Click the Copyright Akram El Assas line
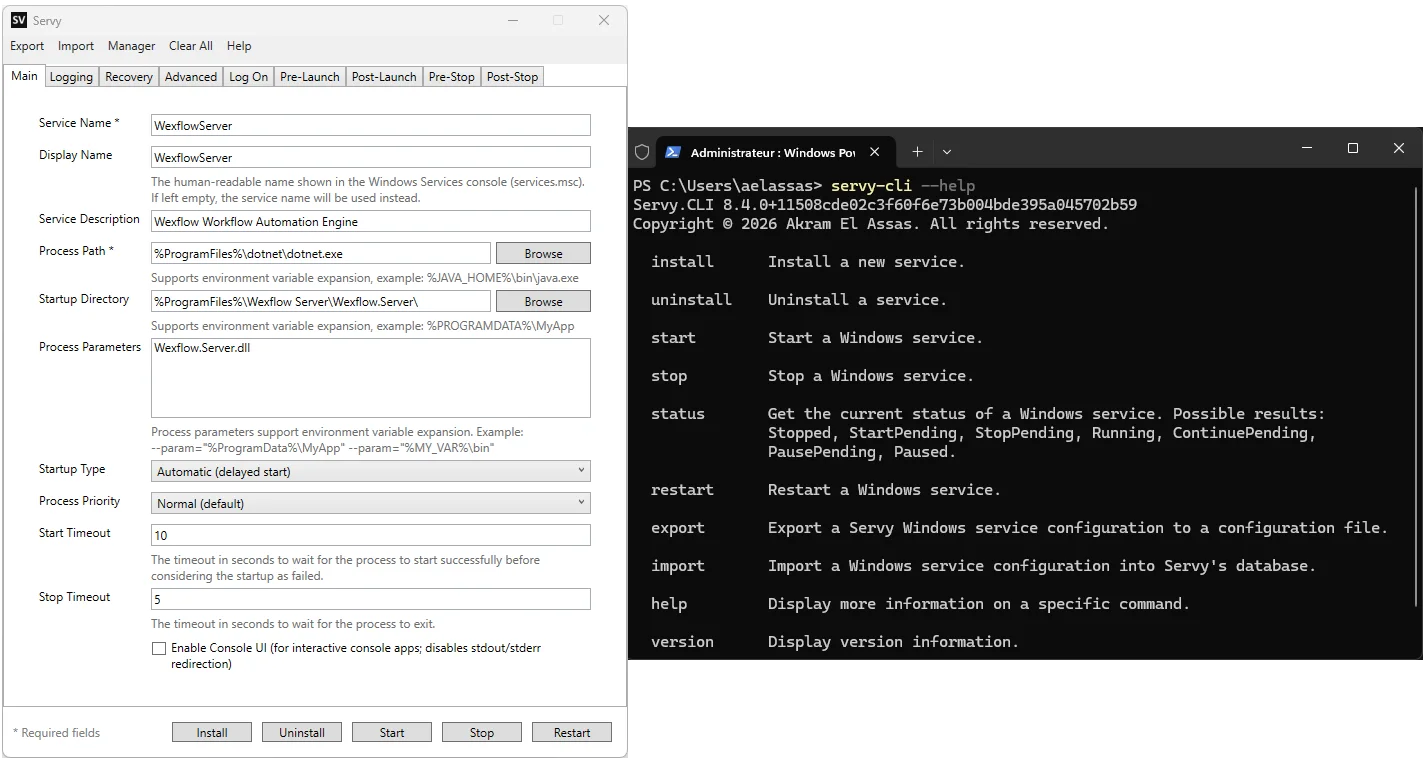1424x766 pixels. pyautogui.click(x=871, y=224)
